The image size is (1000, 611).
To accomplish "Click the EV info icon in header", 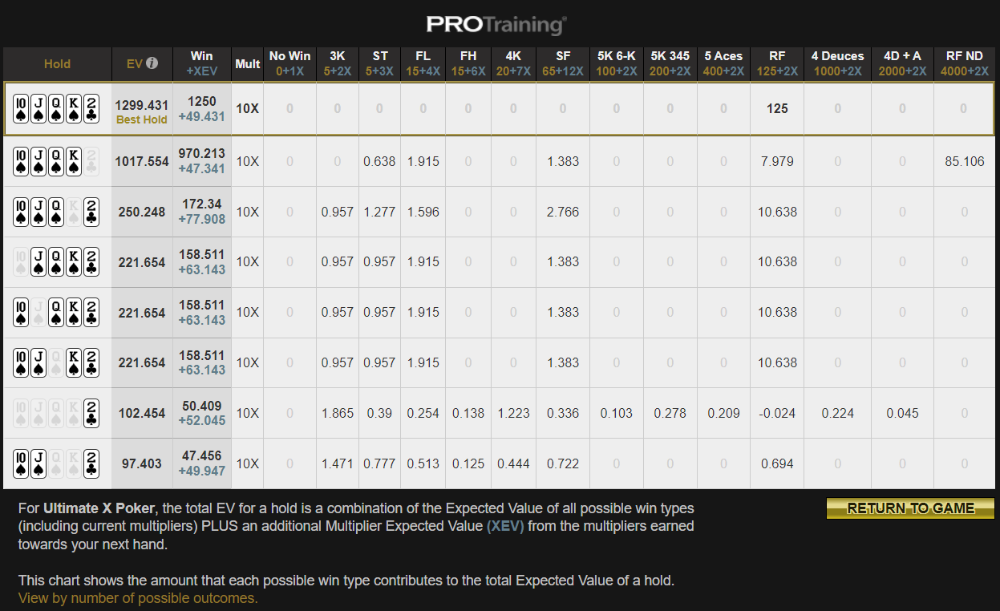I will 152,63.
